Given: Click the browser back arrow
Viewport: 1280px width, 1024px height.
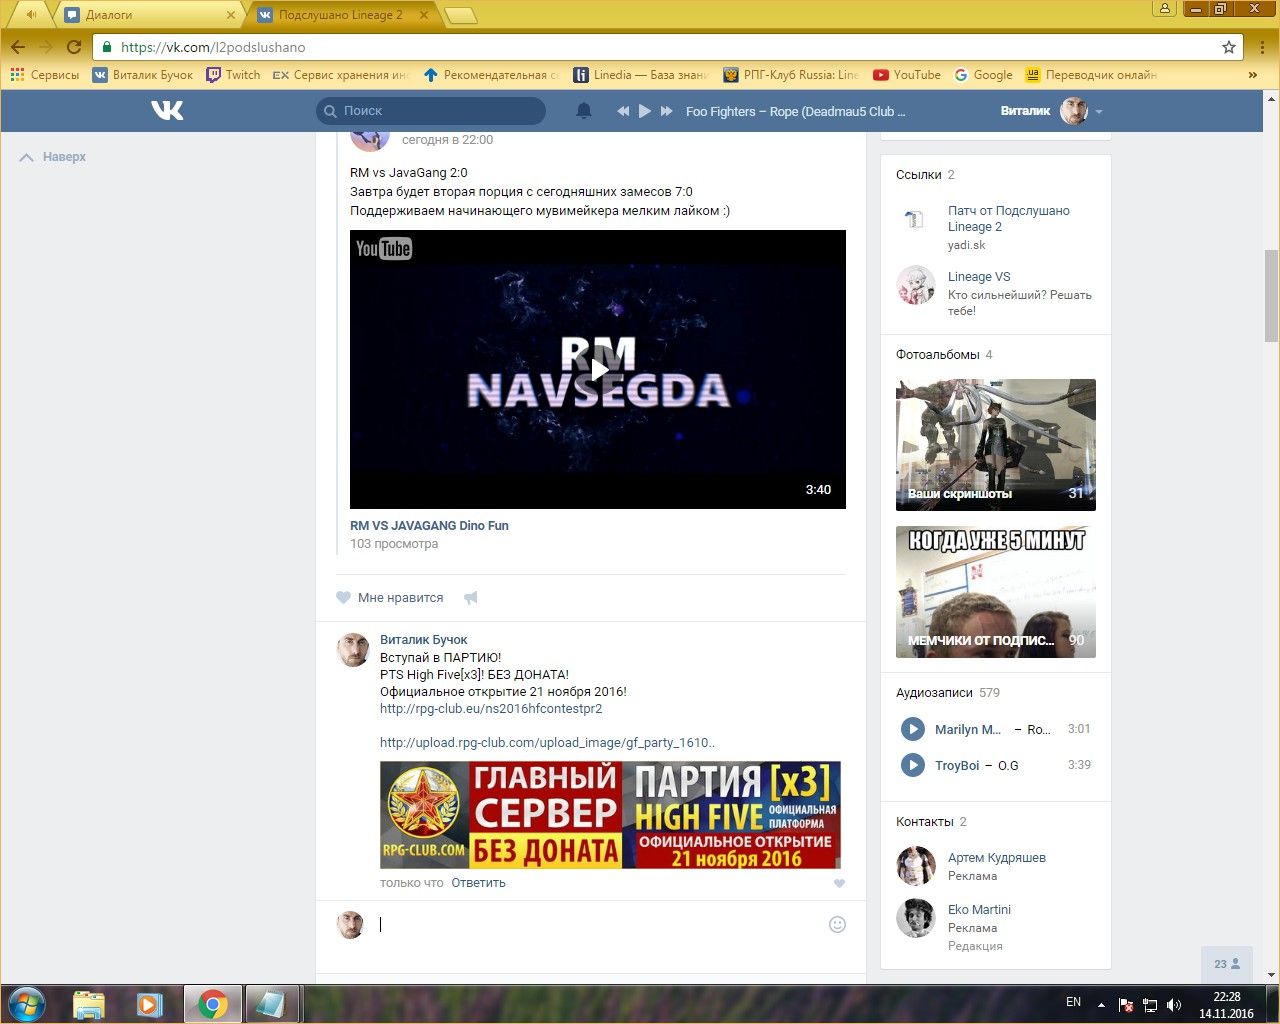Looking at the screenshot, I should [18, 47].
